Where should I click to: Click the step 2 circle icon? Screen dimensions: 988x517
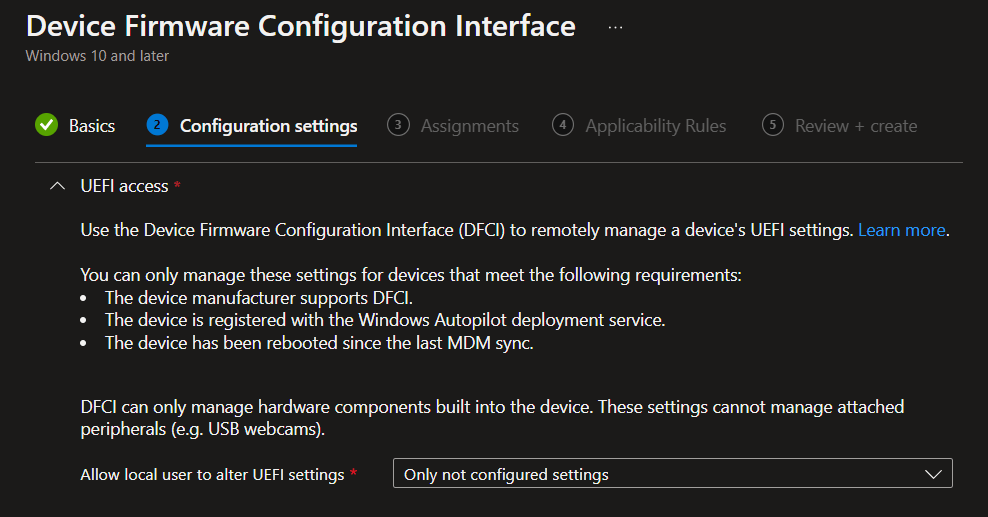(156, 125)
